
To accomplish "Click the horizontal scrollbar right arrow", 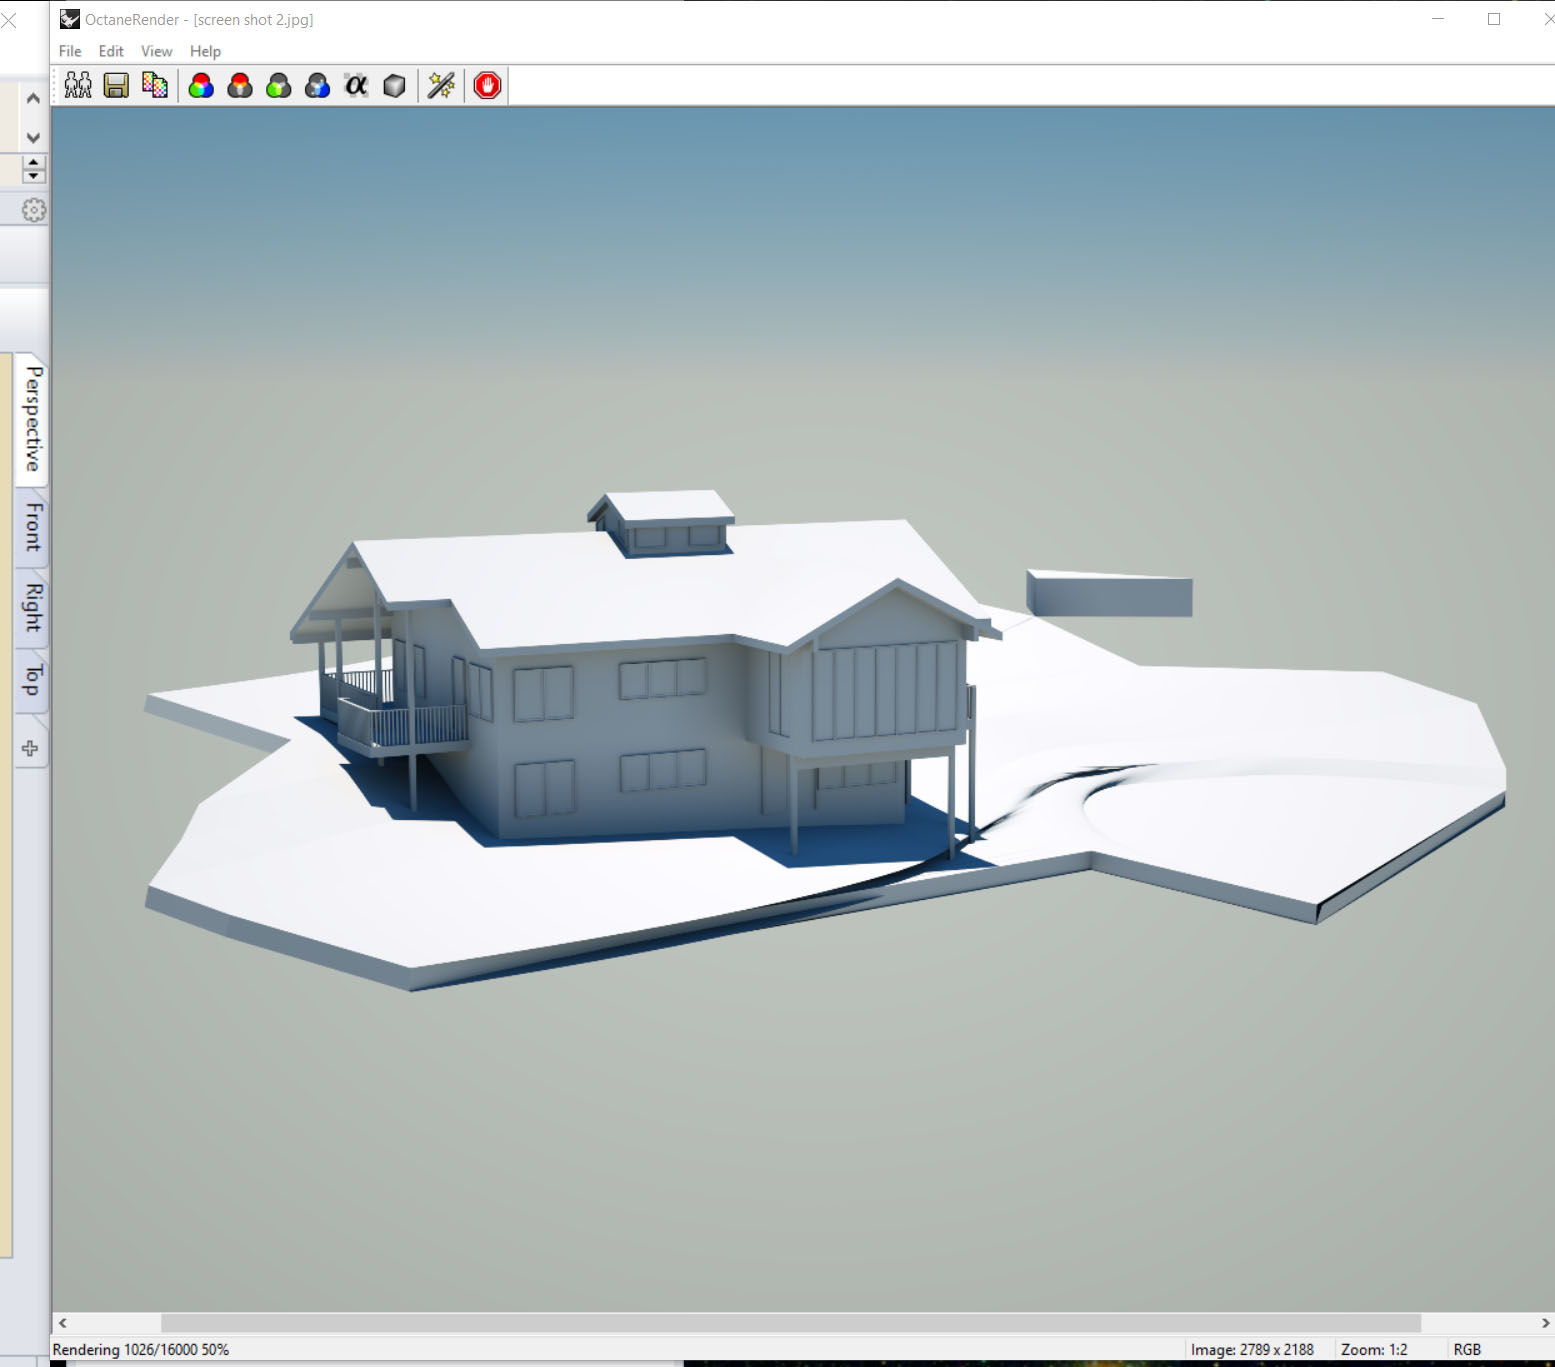I will click(1545, 1323).
